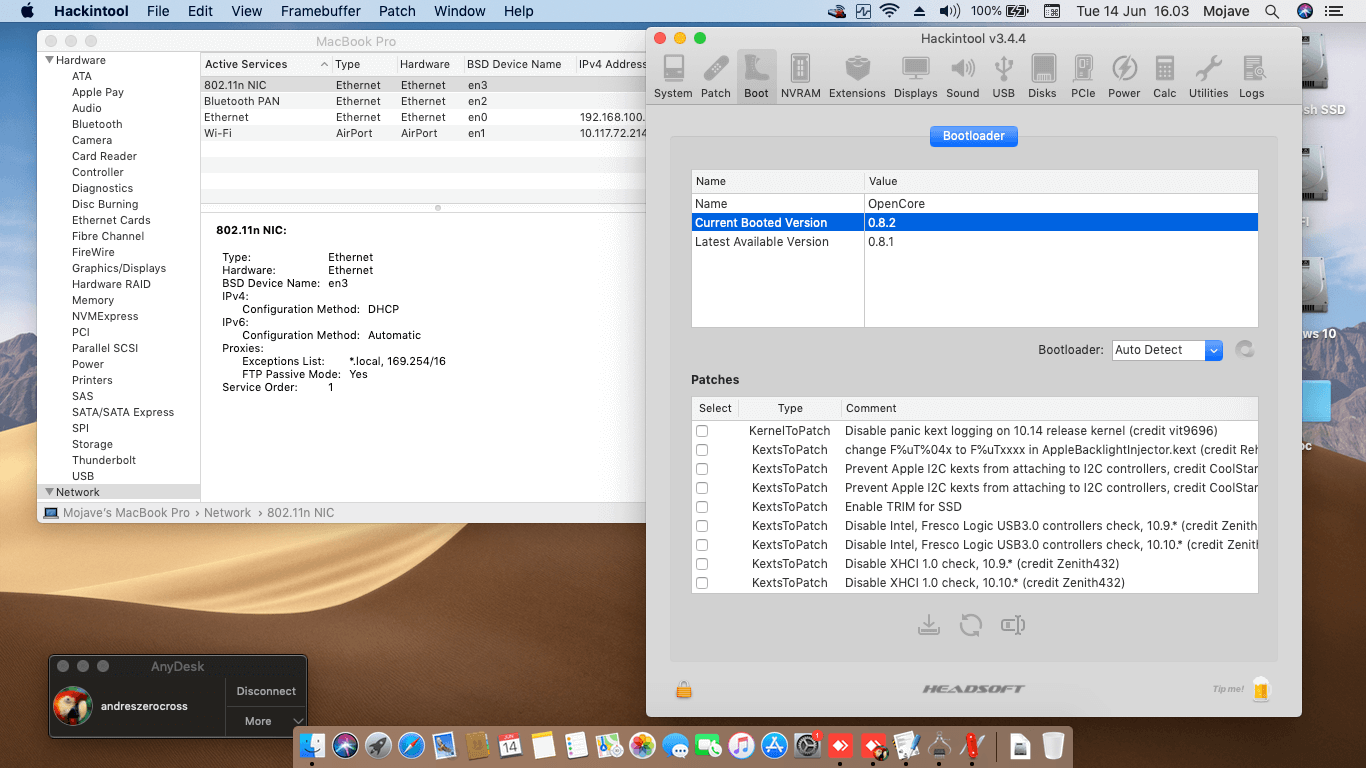Open the Extensions section in Hackintool
The image size is (1366, 768).
[857, 76]
